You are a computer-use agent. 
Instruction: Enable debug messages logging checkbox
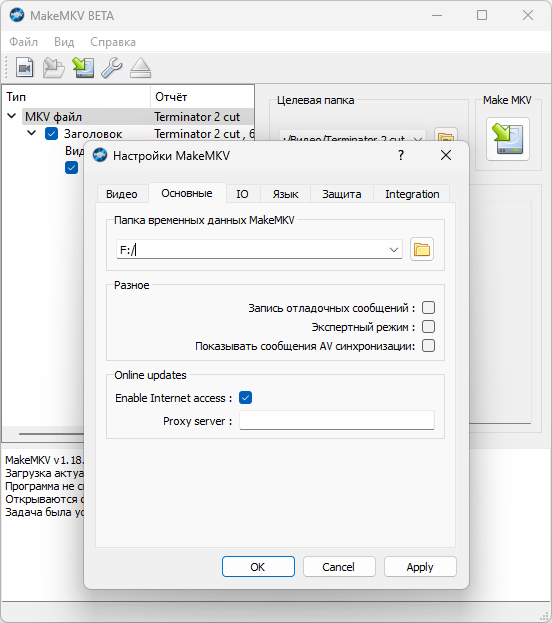coord(428,308)
